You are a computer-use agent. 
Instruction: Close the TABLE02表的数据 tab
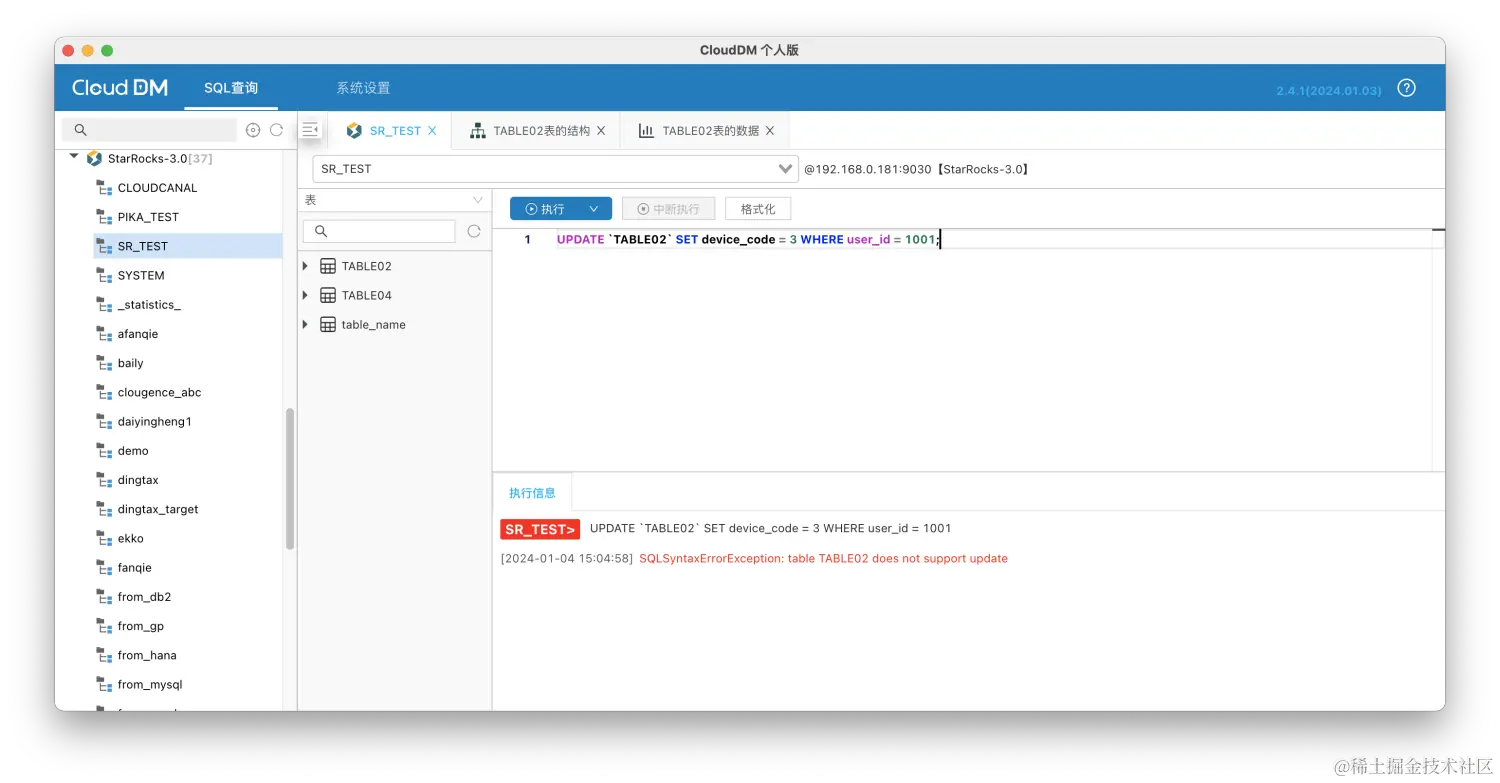770,131
